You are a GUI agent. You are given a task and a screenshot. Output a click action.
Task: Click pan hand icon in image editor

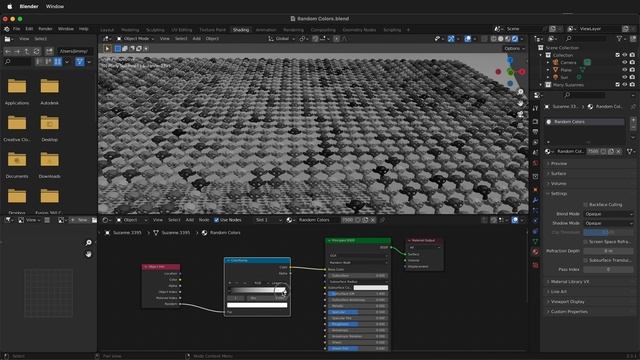pos(89,254)
